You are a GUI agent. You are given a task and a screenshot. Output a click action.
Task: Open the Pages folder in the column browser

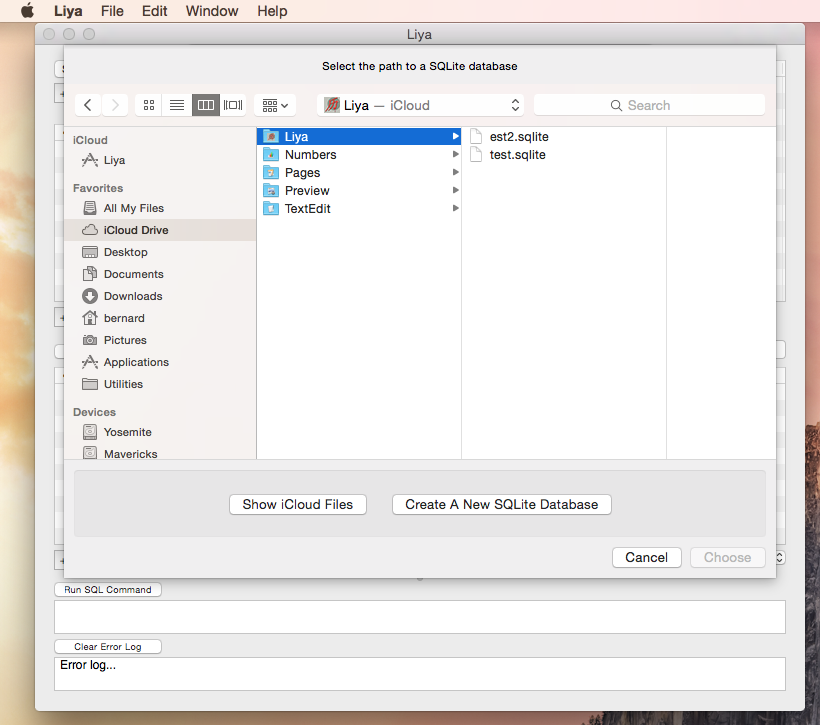300,172
